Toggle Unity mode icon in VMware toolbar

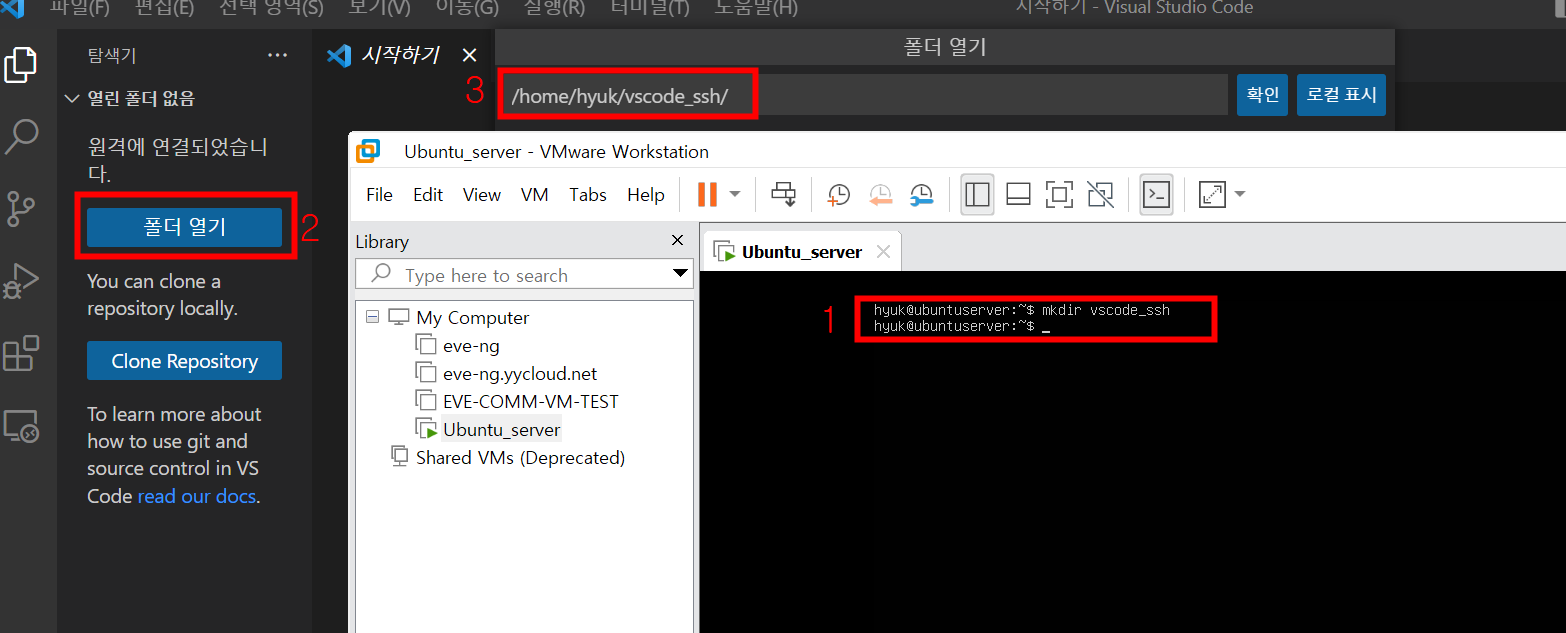click(1100, 194)
